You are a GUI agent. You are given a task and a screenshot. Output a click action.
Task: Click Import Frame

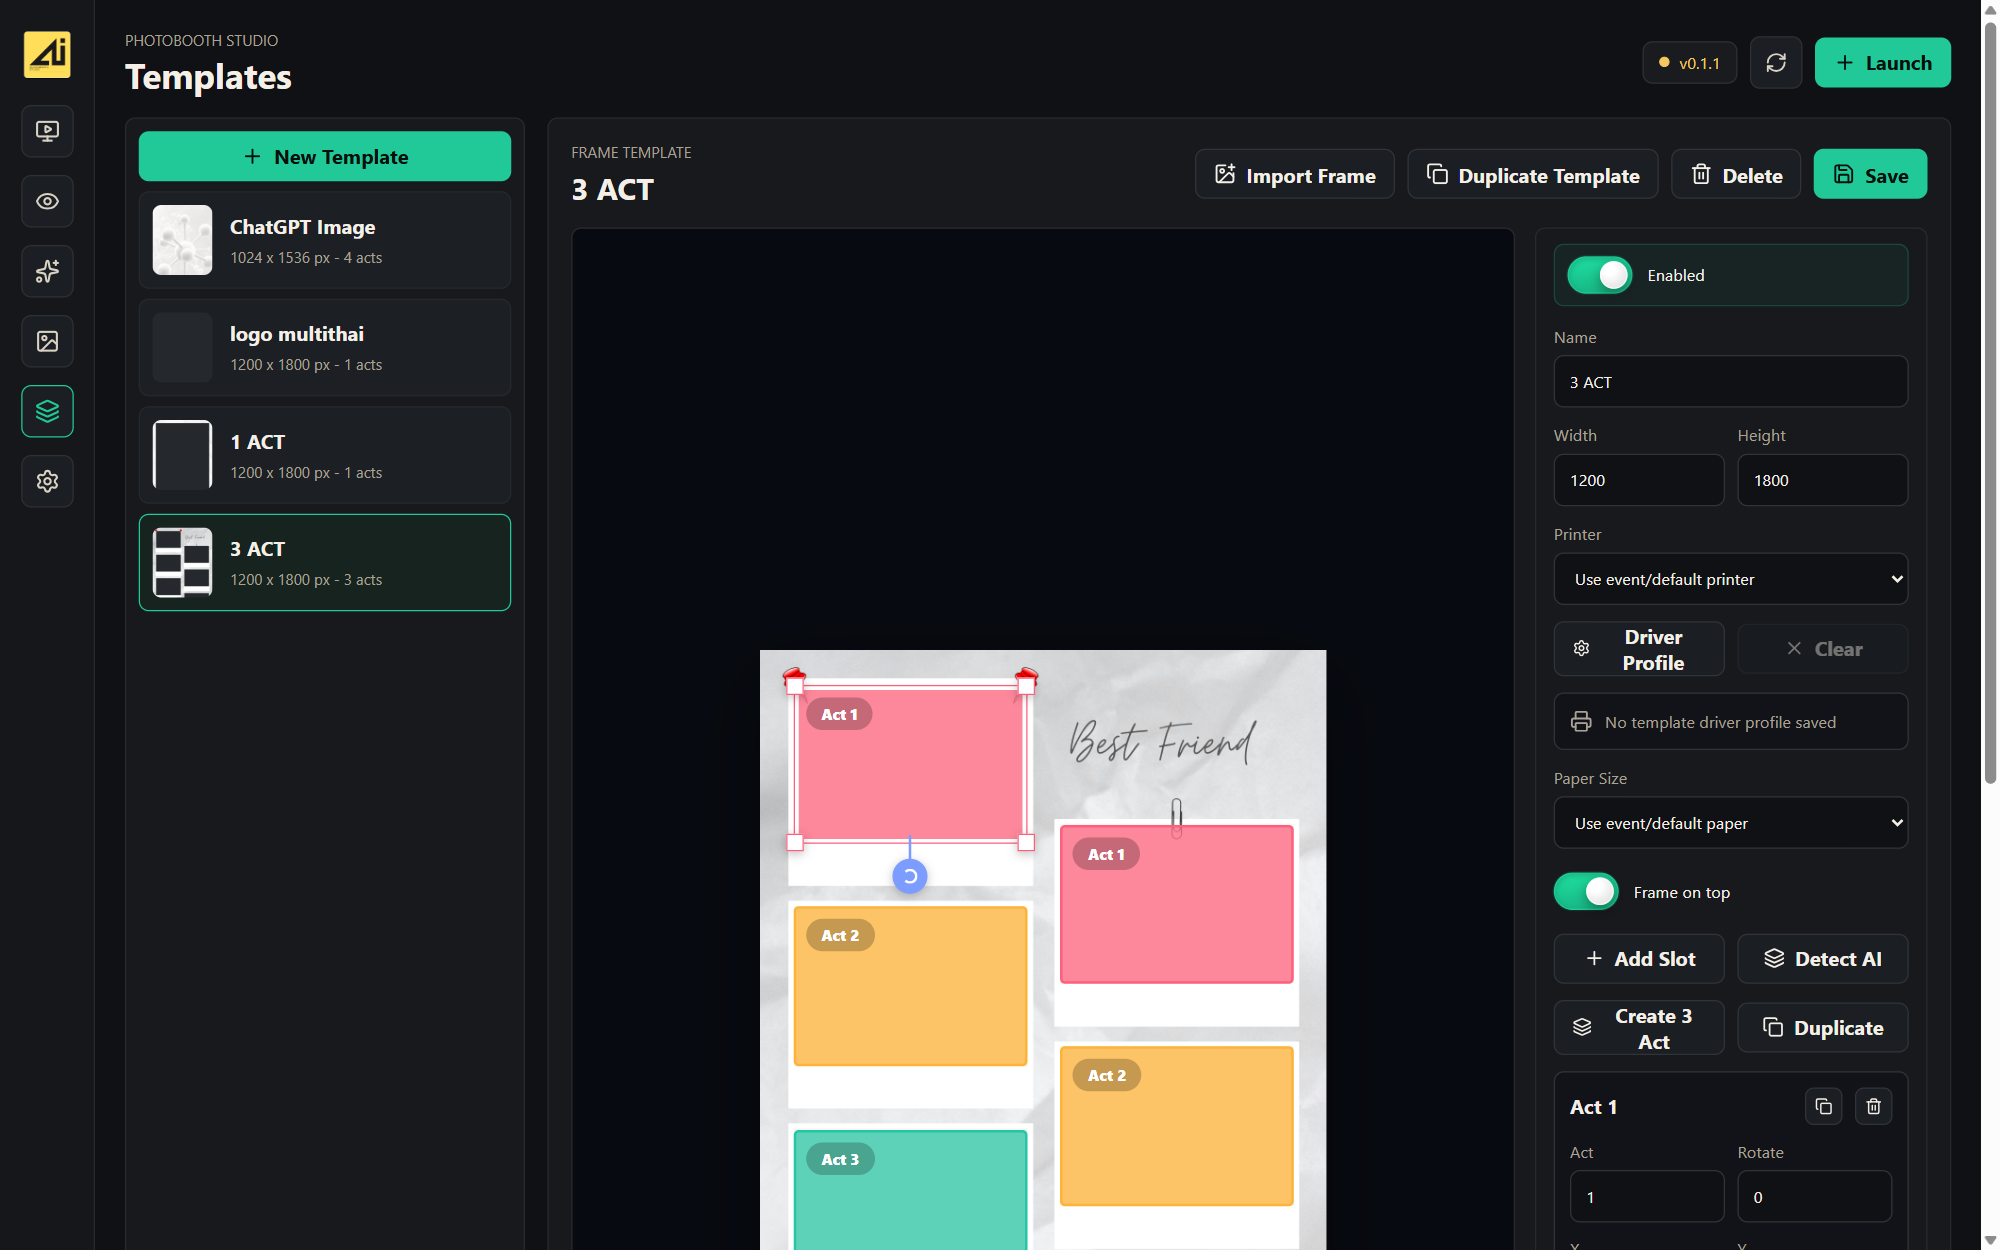1295,175
